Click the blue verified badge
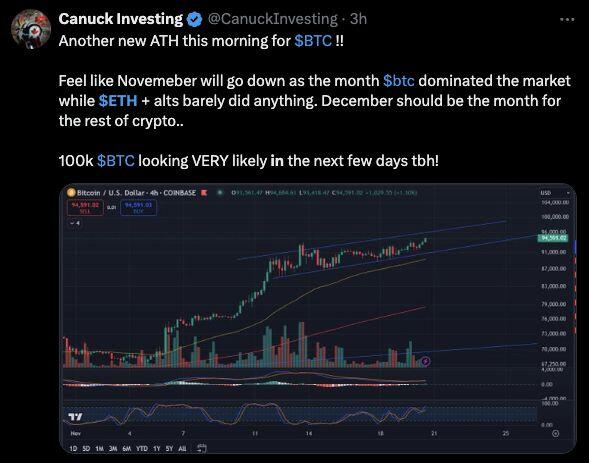 click(194, 20)
